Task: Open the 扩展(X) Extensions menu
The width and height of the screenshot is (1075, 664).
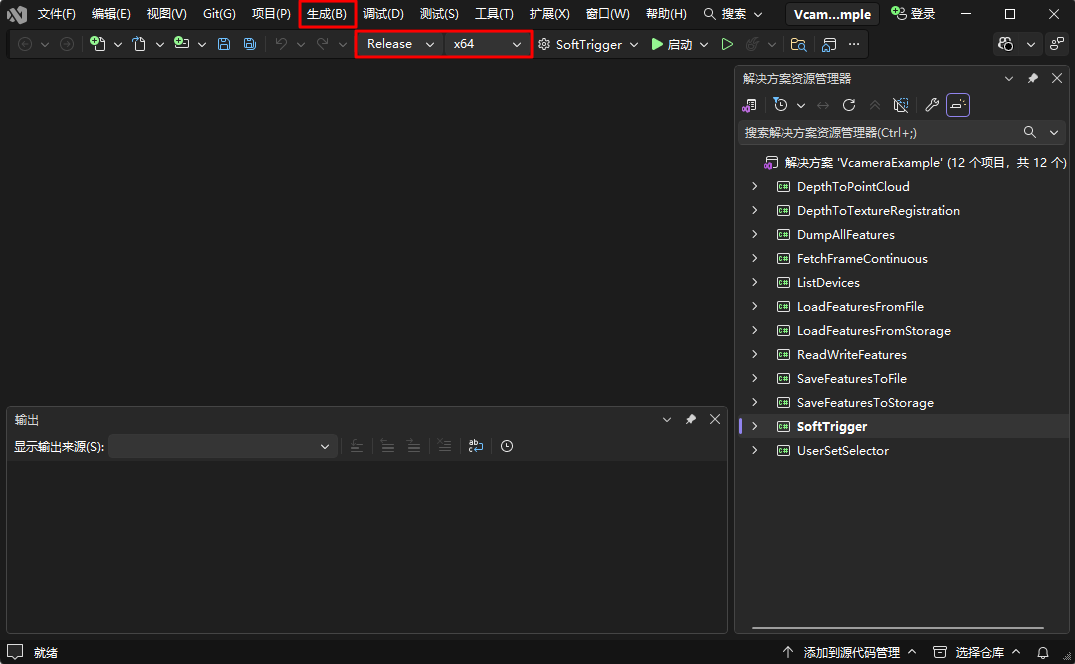Action: click(549, 14)
